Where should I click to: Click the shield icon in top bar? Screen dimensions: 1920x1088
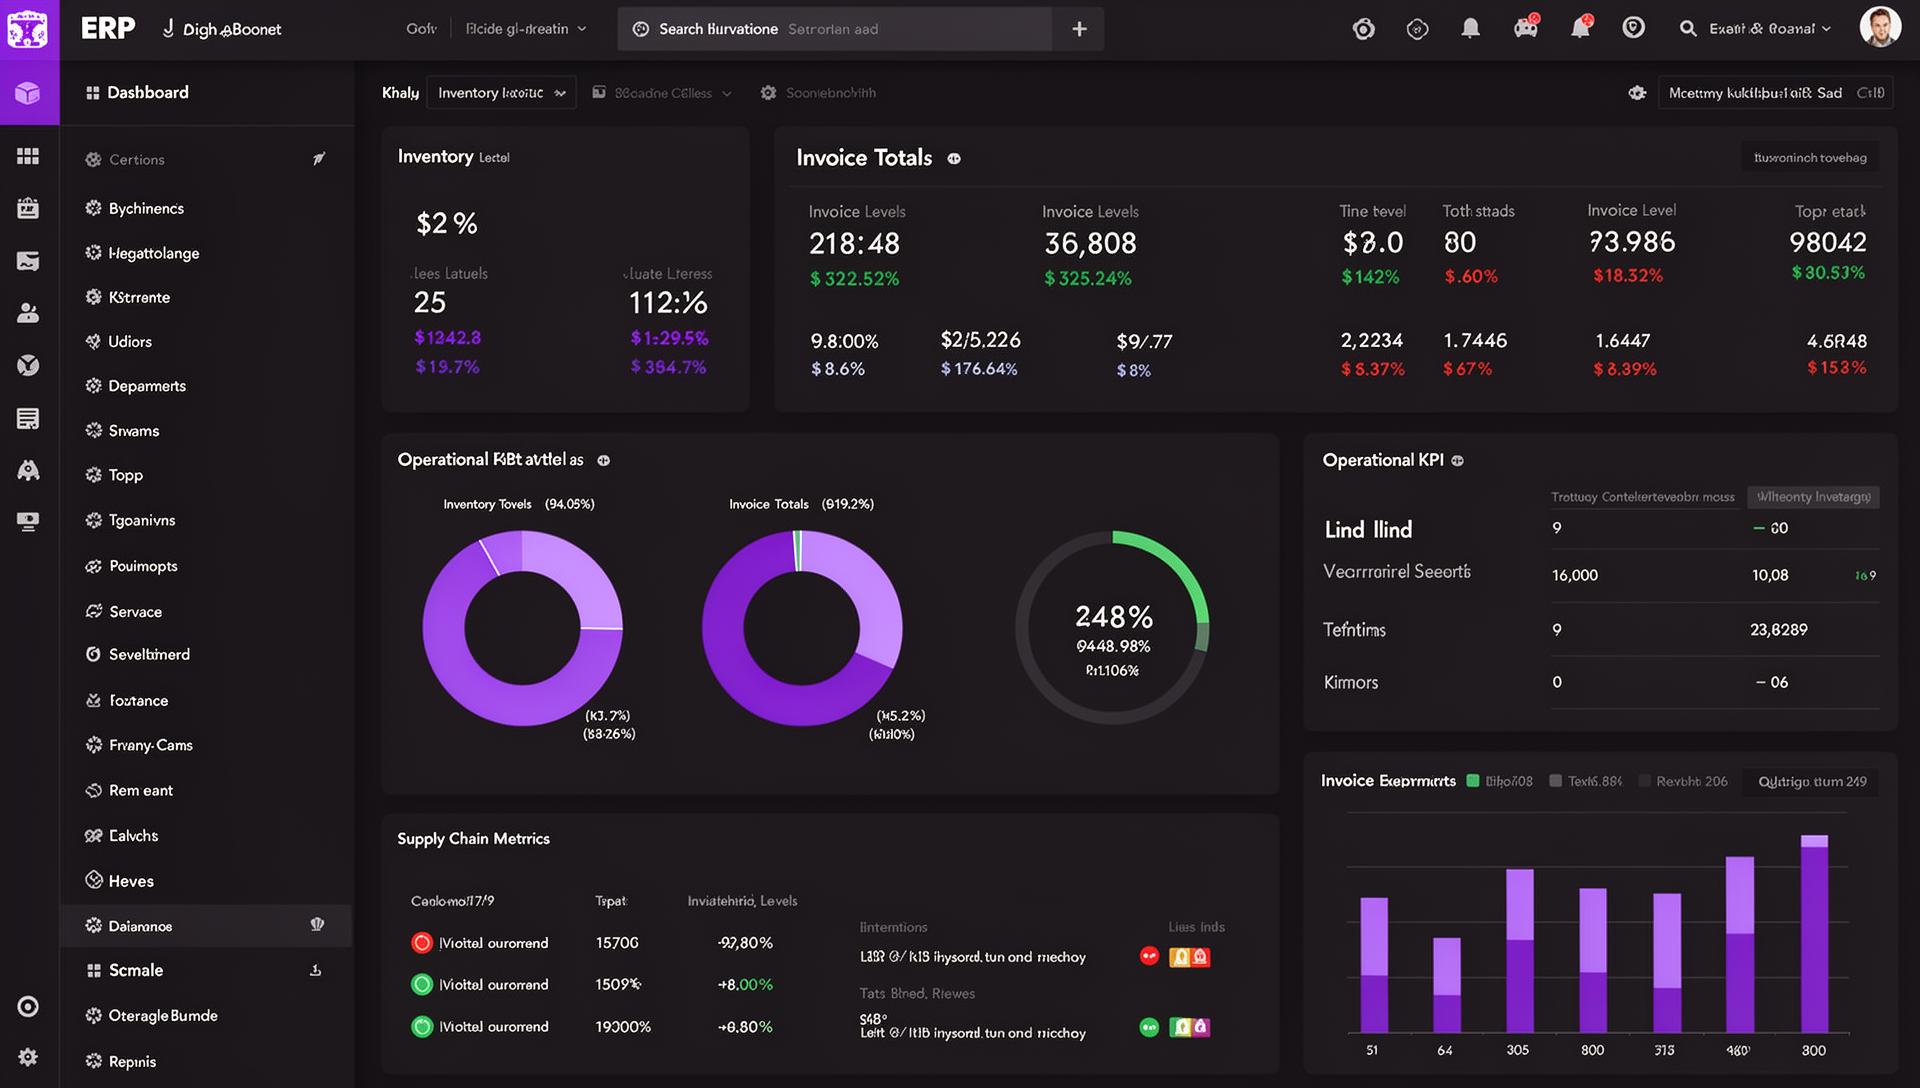click(x=1633, y=28)
